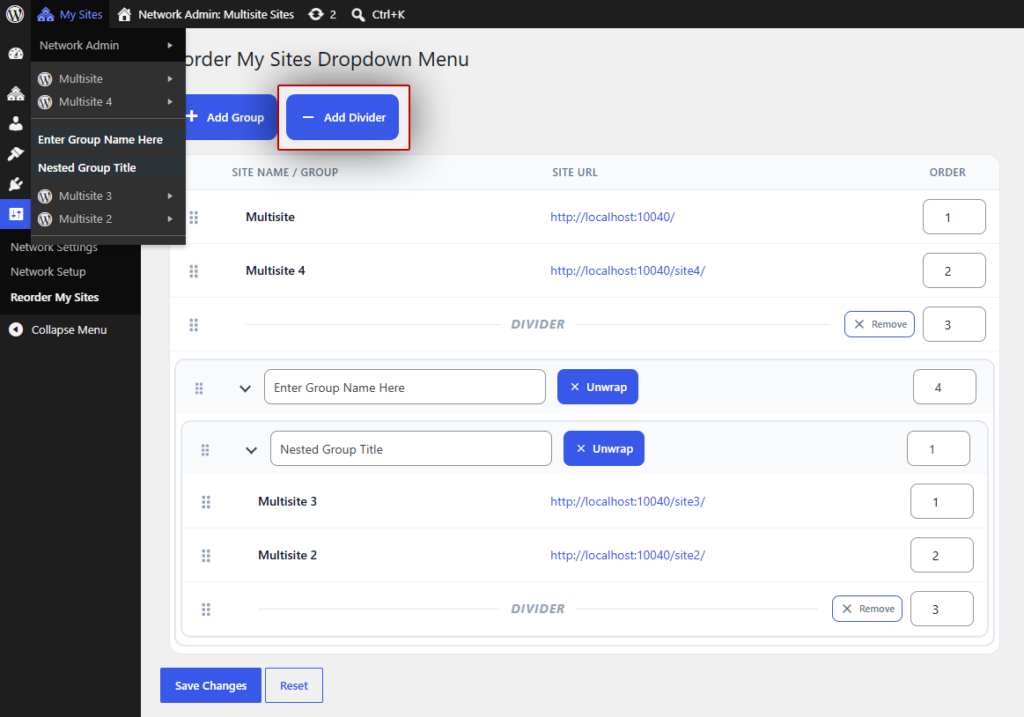Select Network Setup in the sidebar
Image resolution: width=1024 pixels, height=717 pixels.
click(48, 272)
